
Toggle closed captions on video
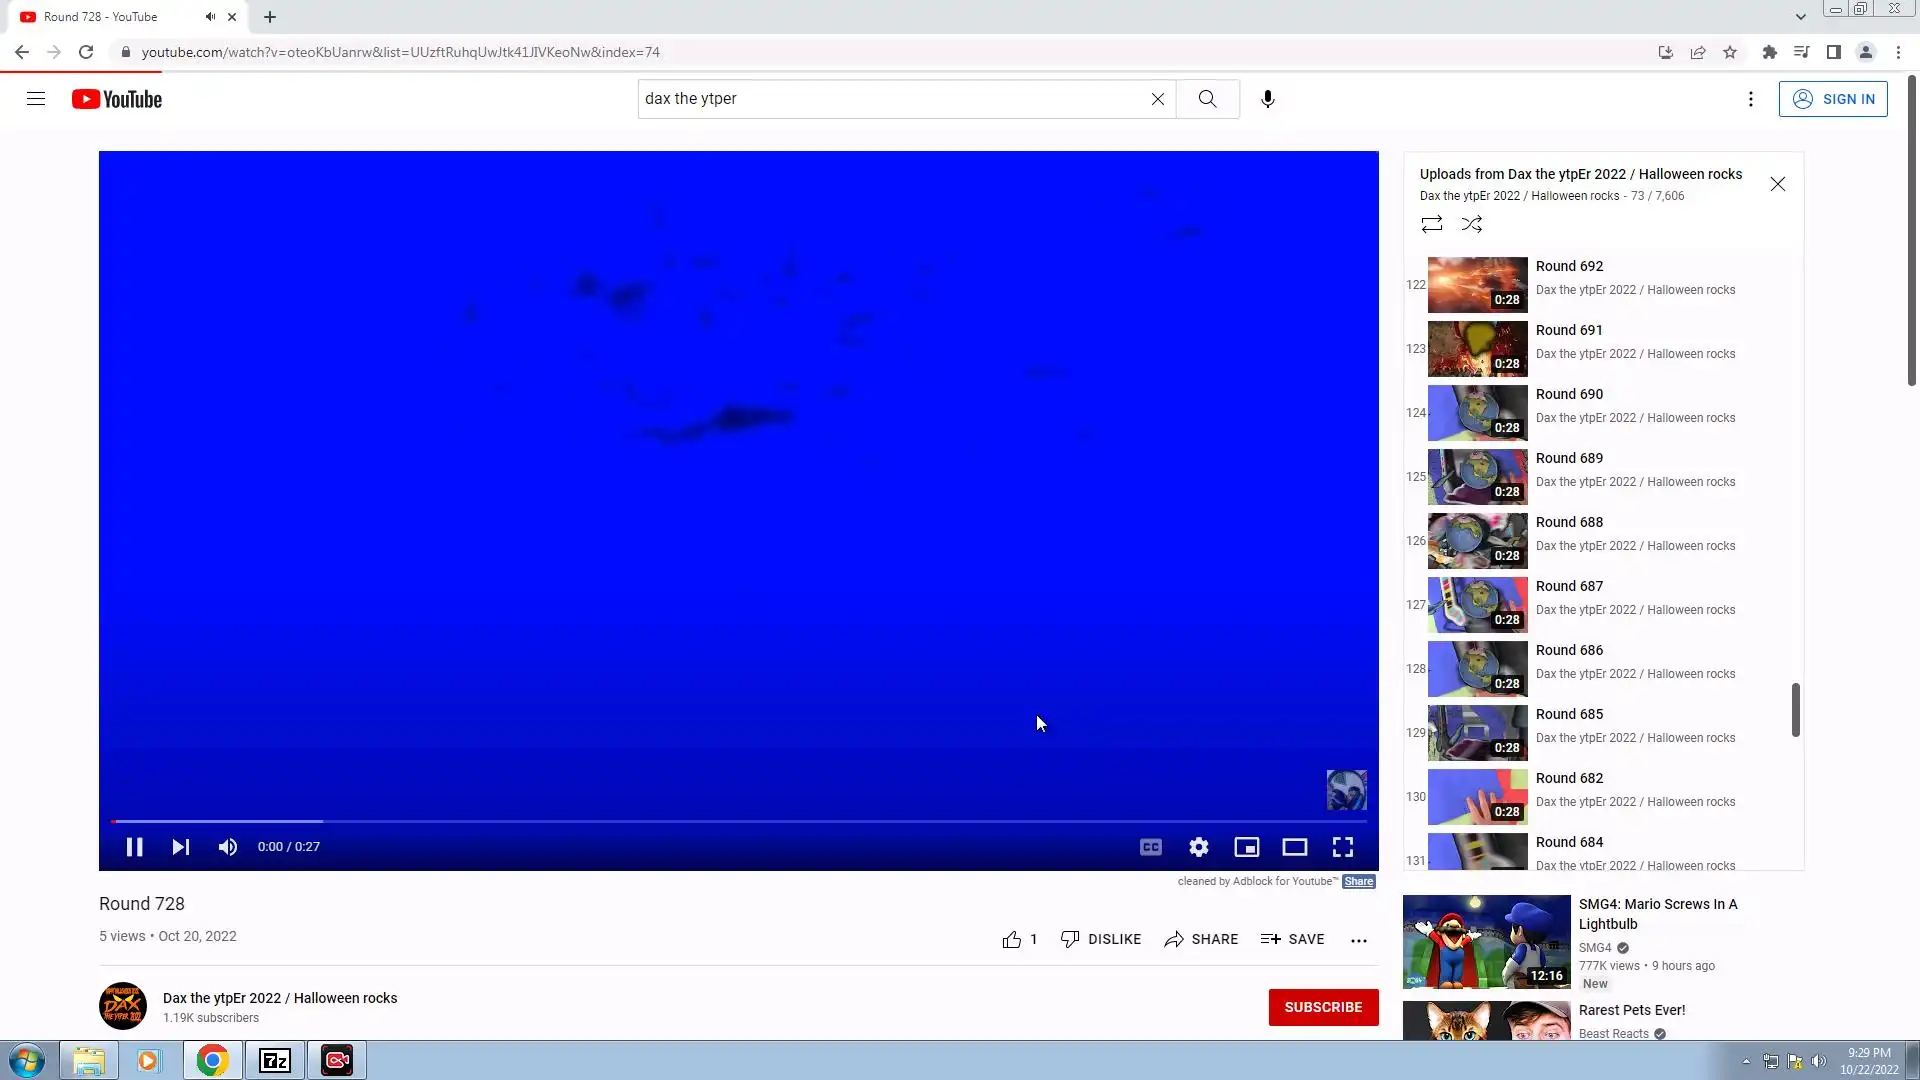click(1150, 847)
